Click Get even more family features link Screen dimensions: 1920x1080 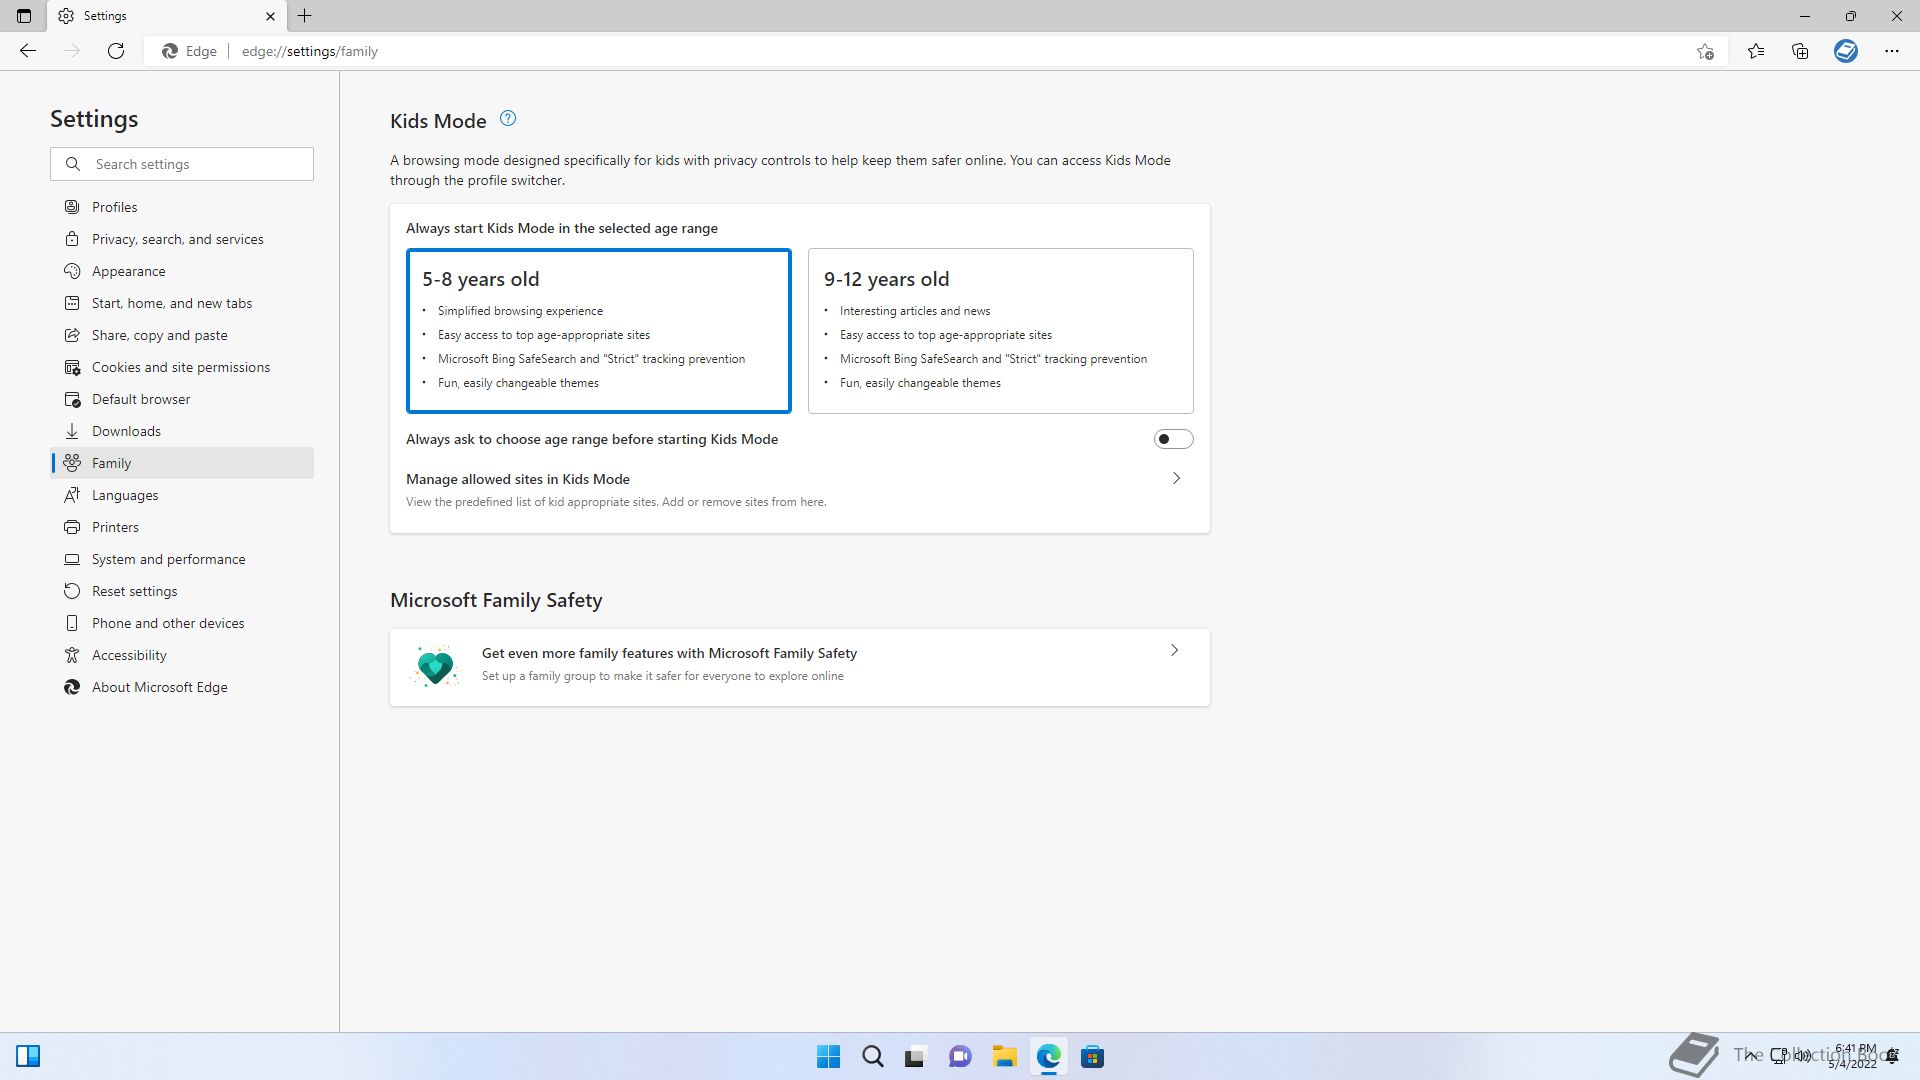[669, 653]
